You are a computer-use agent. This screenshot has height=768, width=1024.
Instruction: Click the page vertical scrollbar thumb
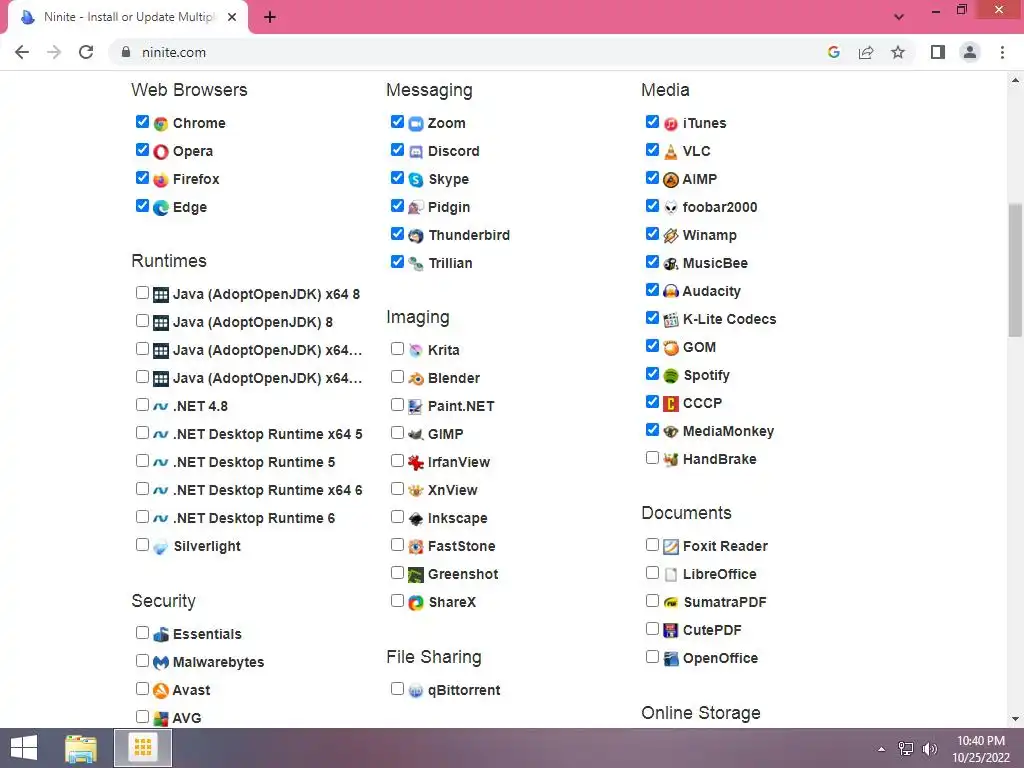pos(1015,270)
